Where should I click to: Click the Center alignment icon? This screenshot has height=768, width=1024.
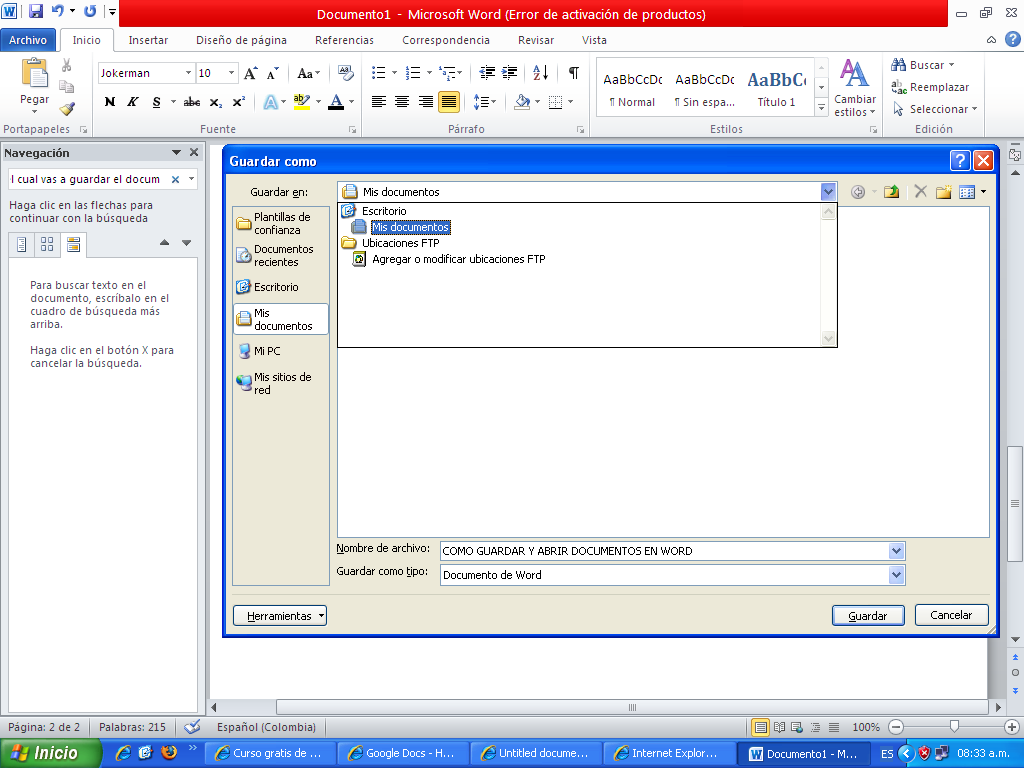pyautogui.click(x=402, y=102)
